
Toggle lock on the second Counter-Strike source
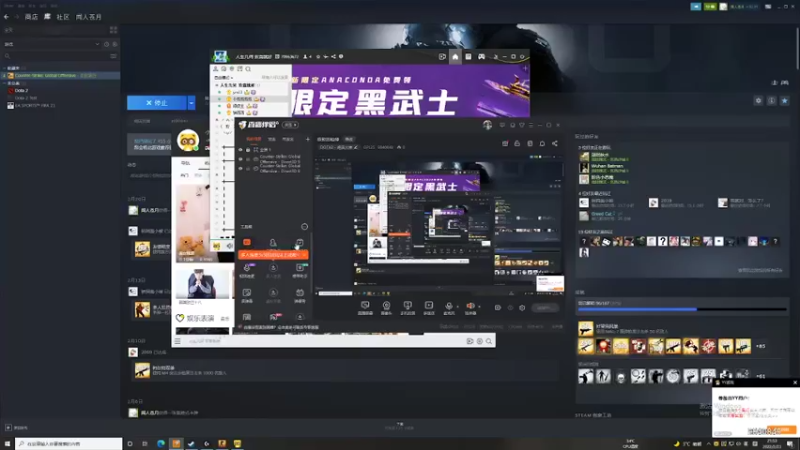pyautogui.click(x=248, y=159)
